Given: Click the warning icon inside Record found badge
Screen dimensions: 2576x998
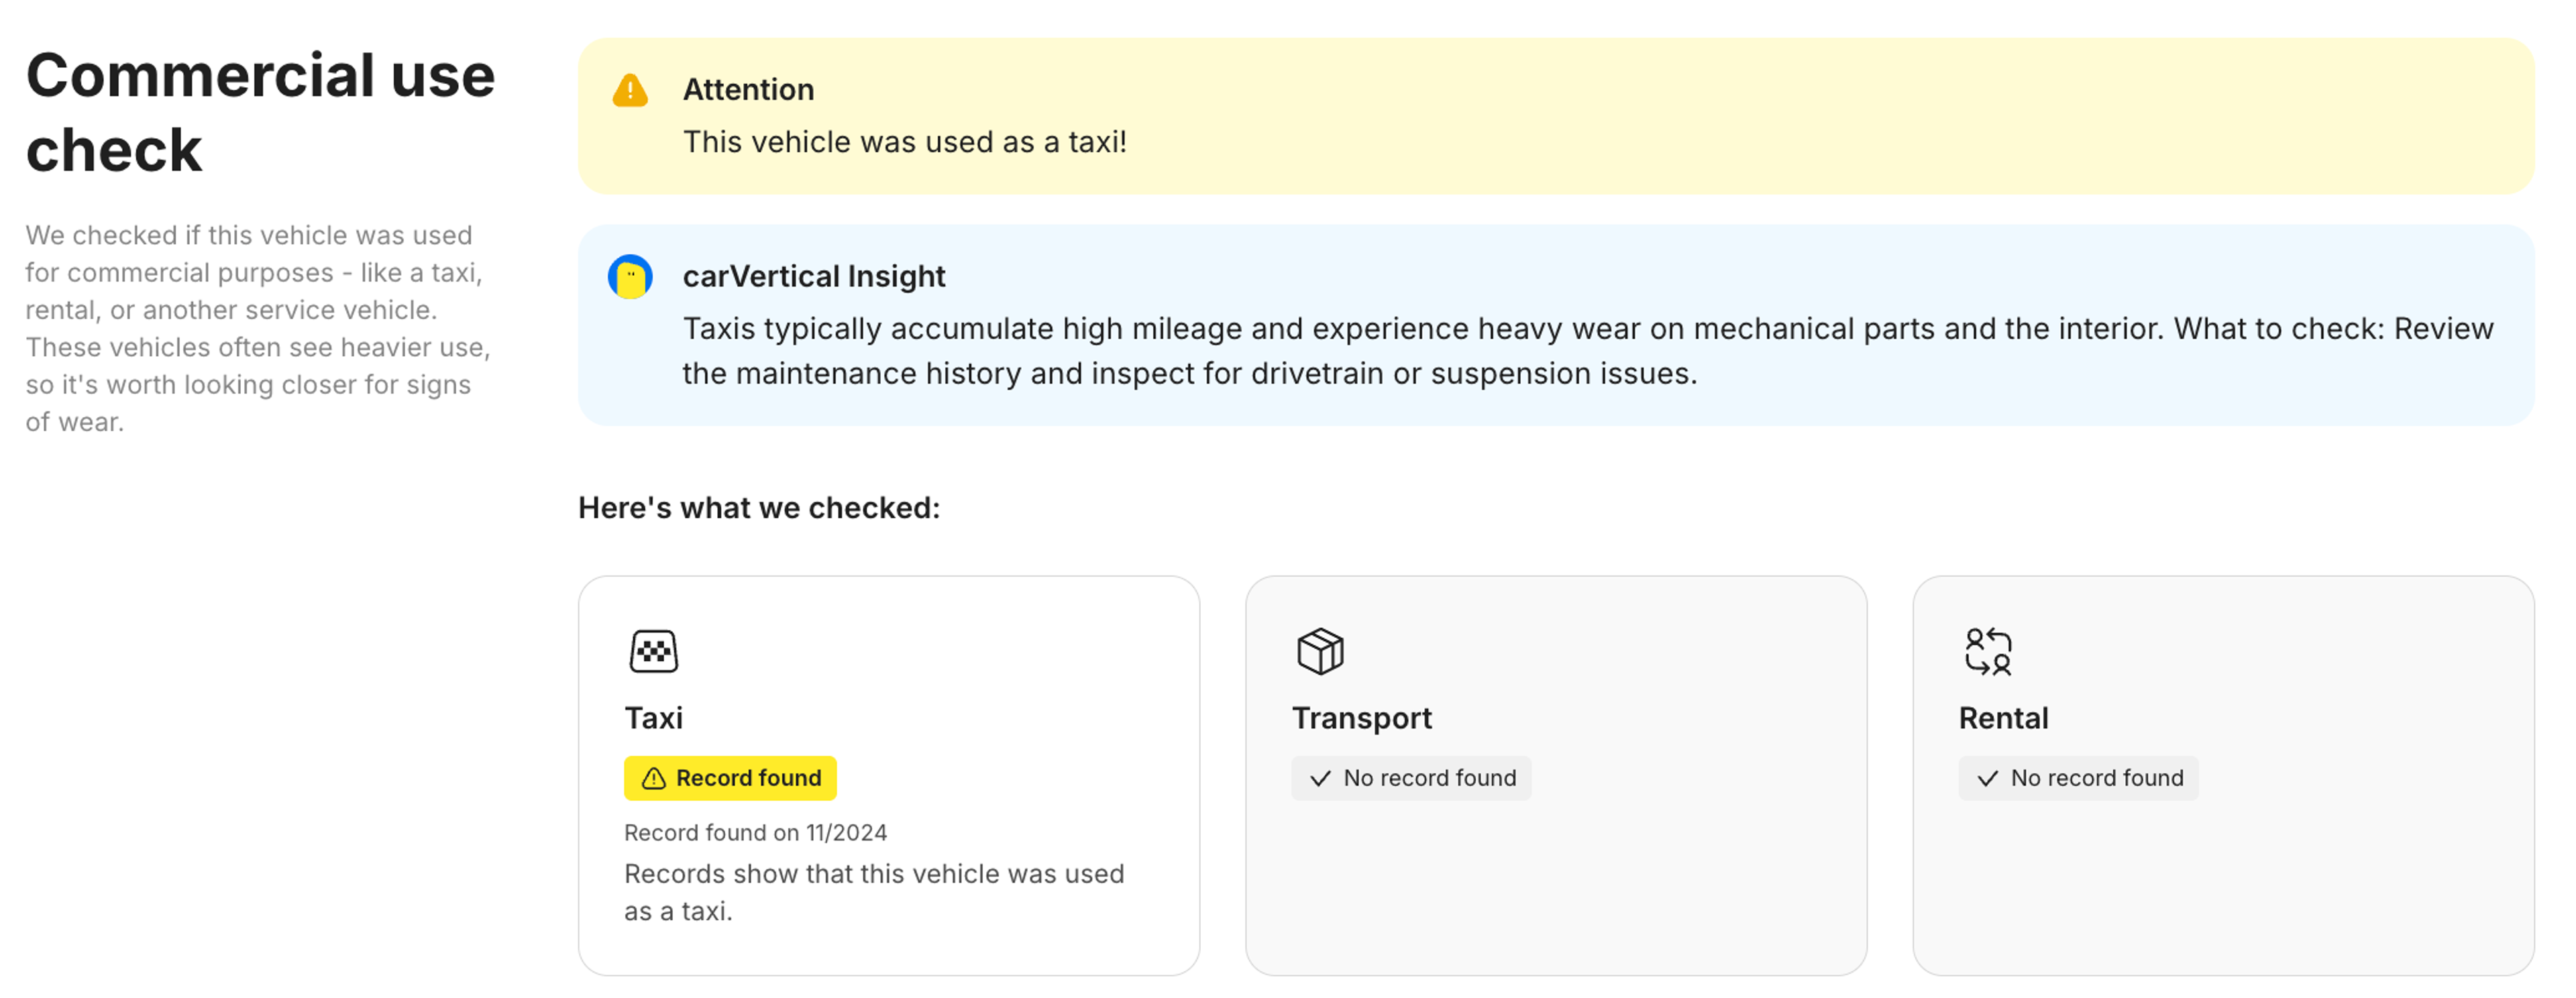Looking at the screenshot, I should (654, 778).
